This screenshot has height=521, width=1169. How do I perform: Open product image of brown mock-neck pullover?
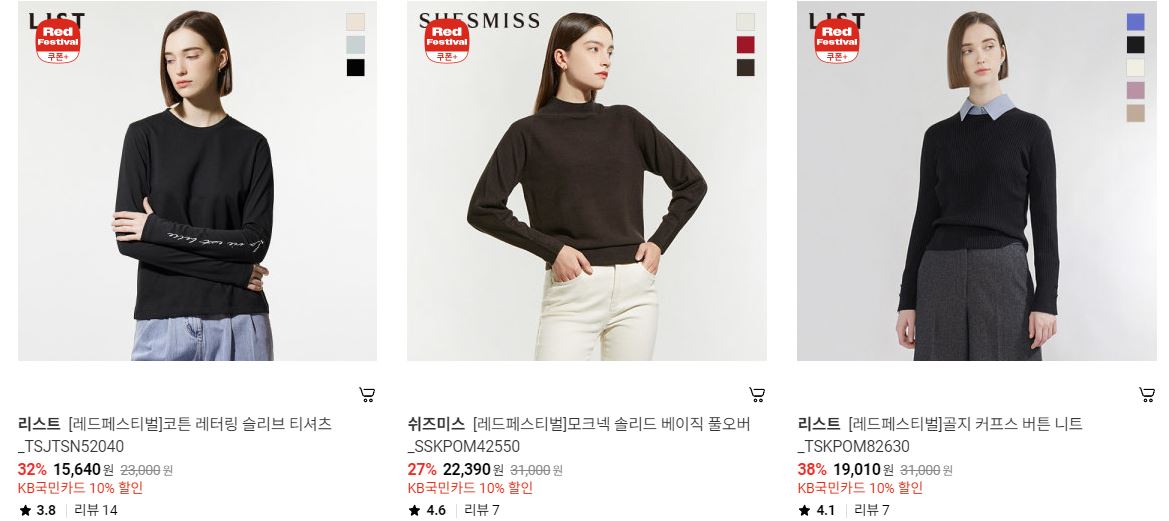click(x=587, y=181)
